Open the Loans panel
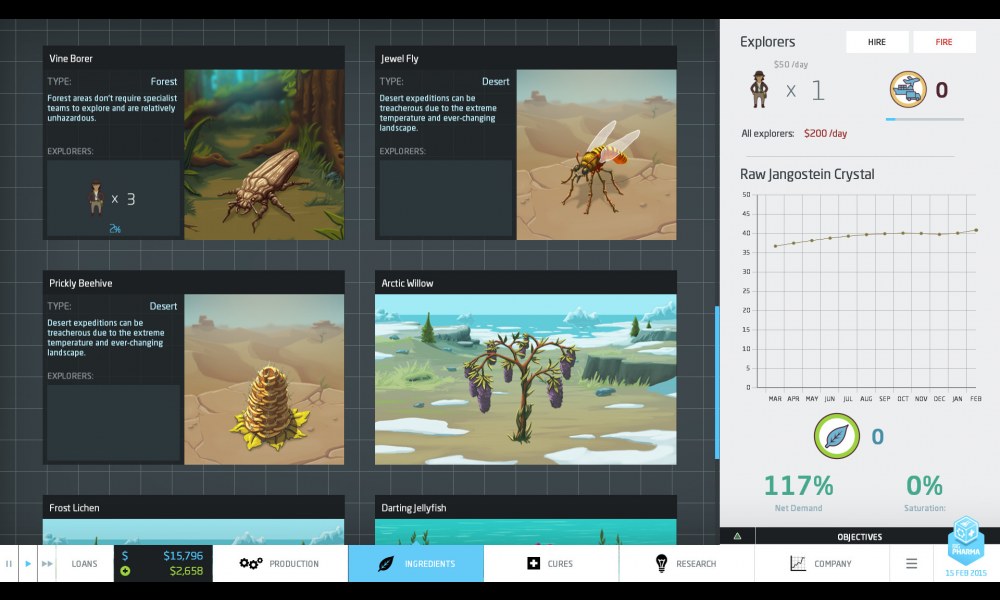1000x600 pixels. tap(85, 564)
